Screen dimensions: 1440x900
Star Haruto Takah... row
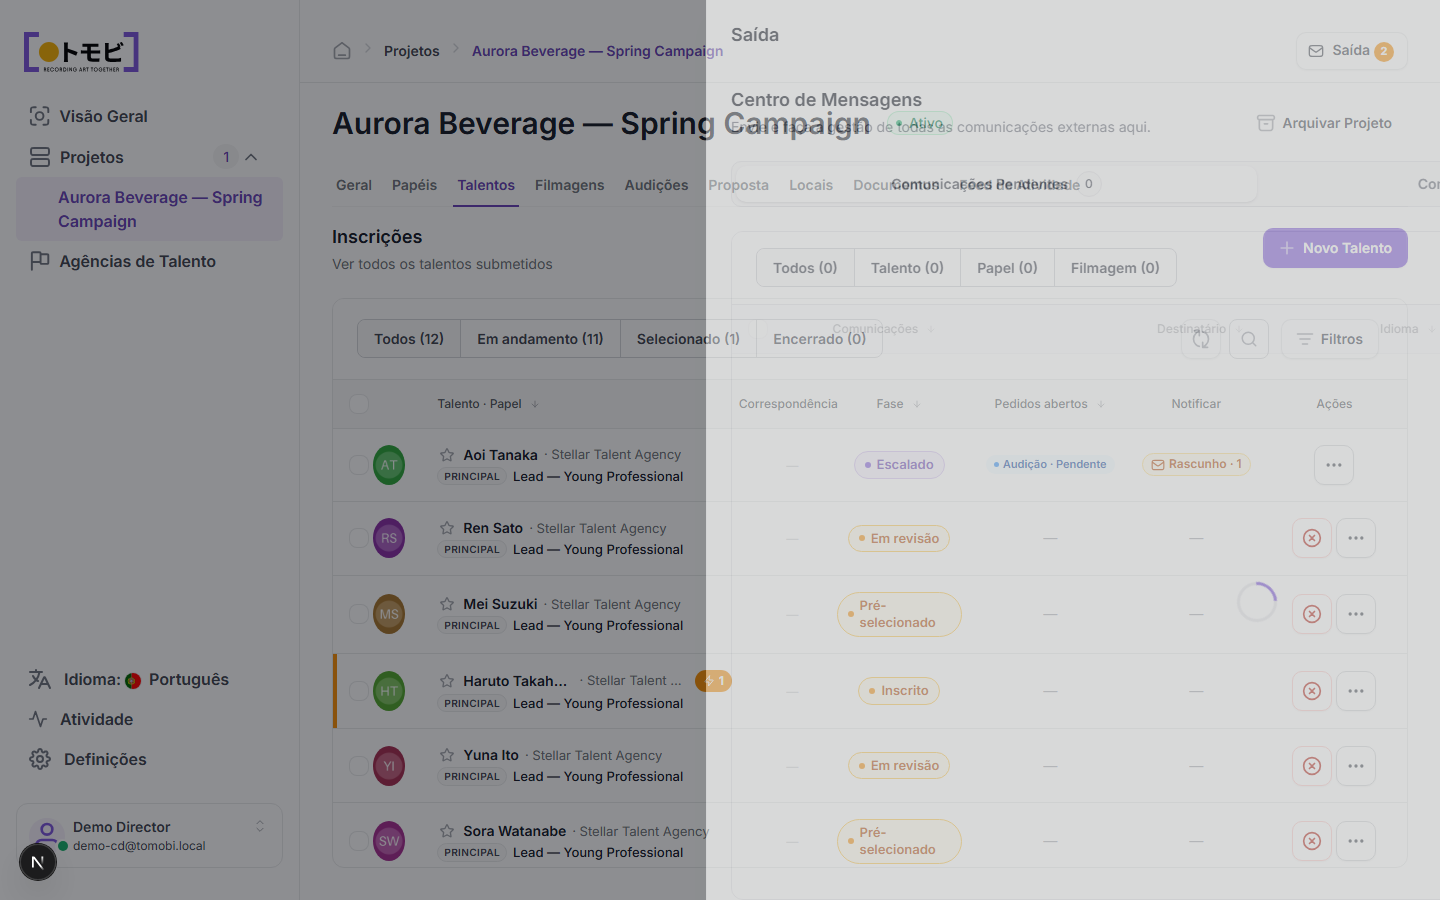[447, 681]
